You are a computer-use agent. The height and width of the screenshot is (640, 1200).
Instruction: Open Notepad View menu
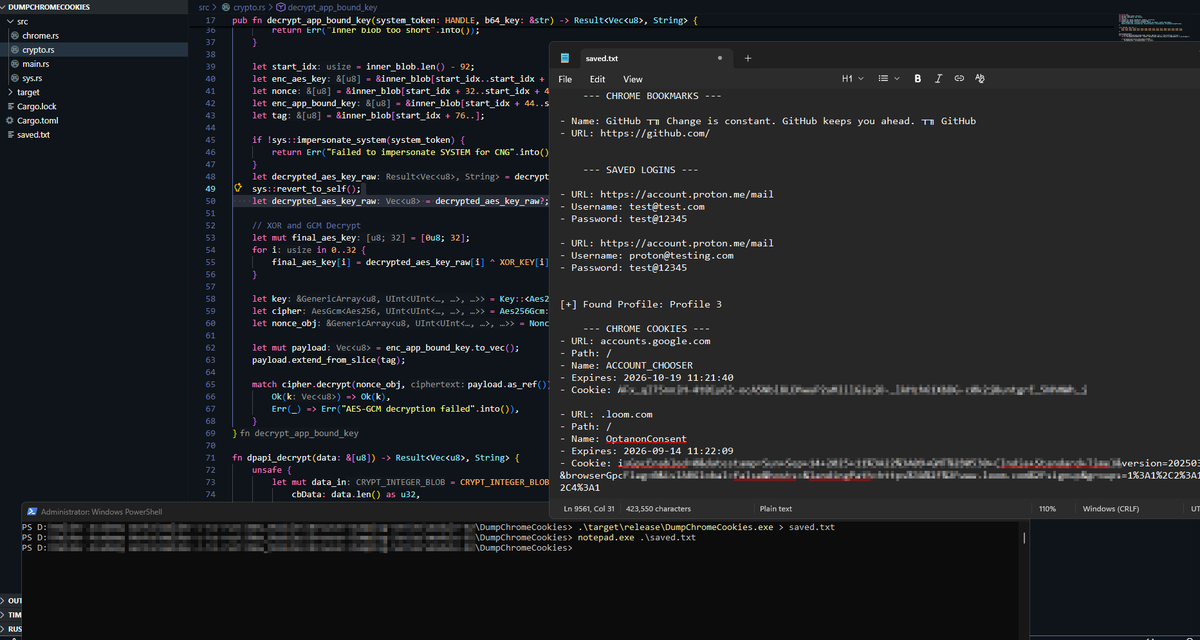[x=633, y=79]
